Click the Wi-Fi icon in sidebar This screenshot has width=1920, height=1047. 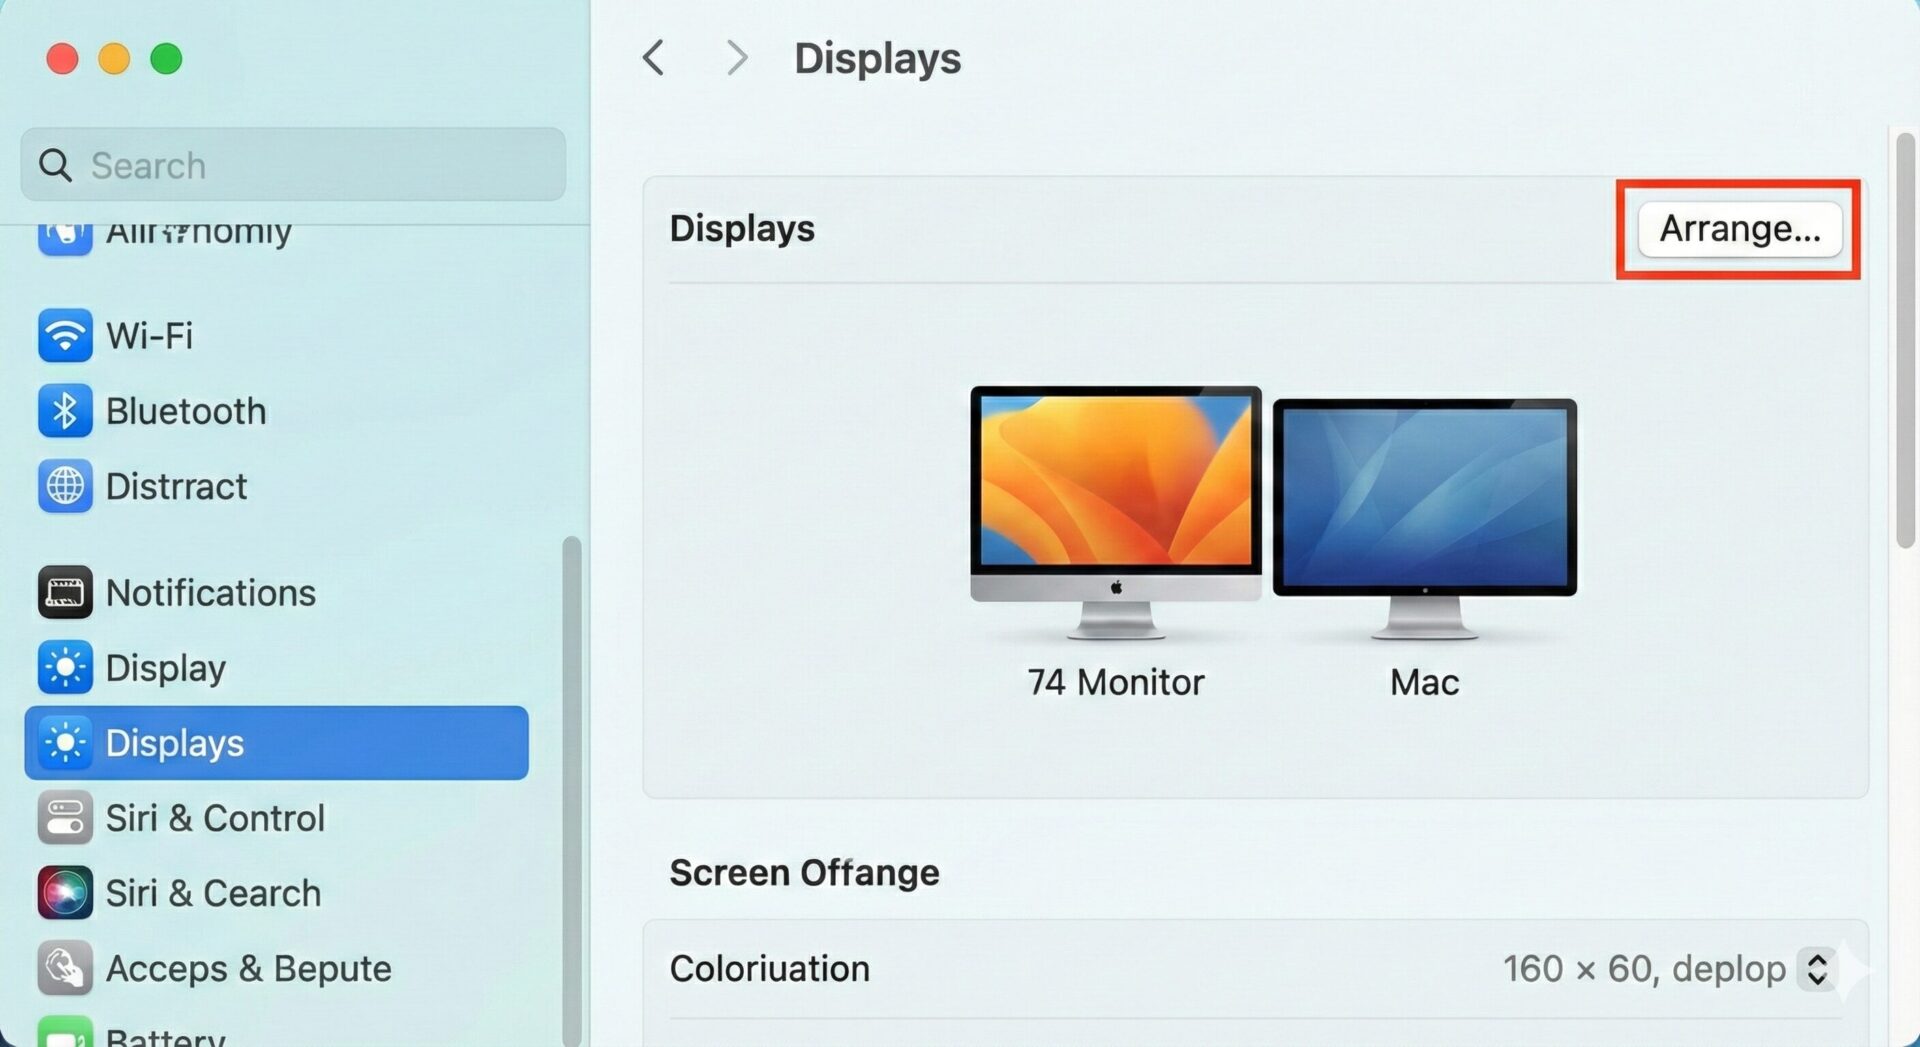[x=65, y=335]
